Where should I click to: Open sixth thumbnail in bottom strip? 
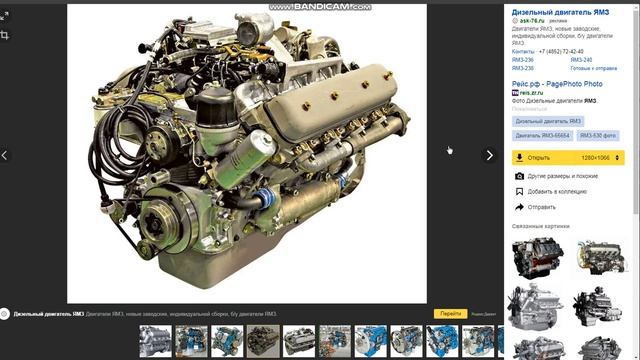pos(335,341)
